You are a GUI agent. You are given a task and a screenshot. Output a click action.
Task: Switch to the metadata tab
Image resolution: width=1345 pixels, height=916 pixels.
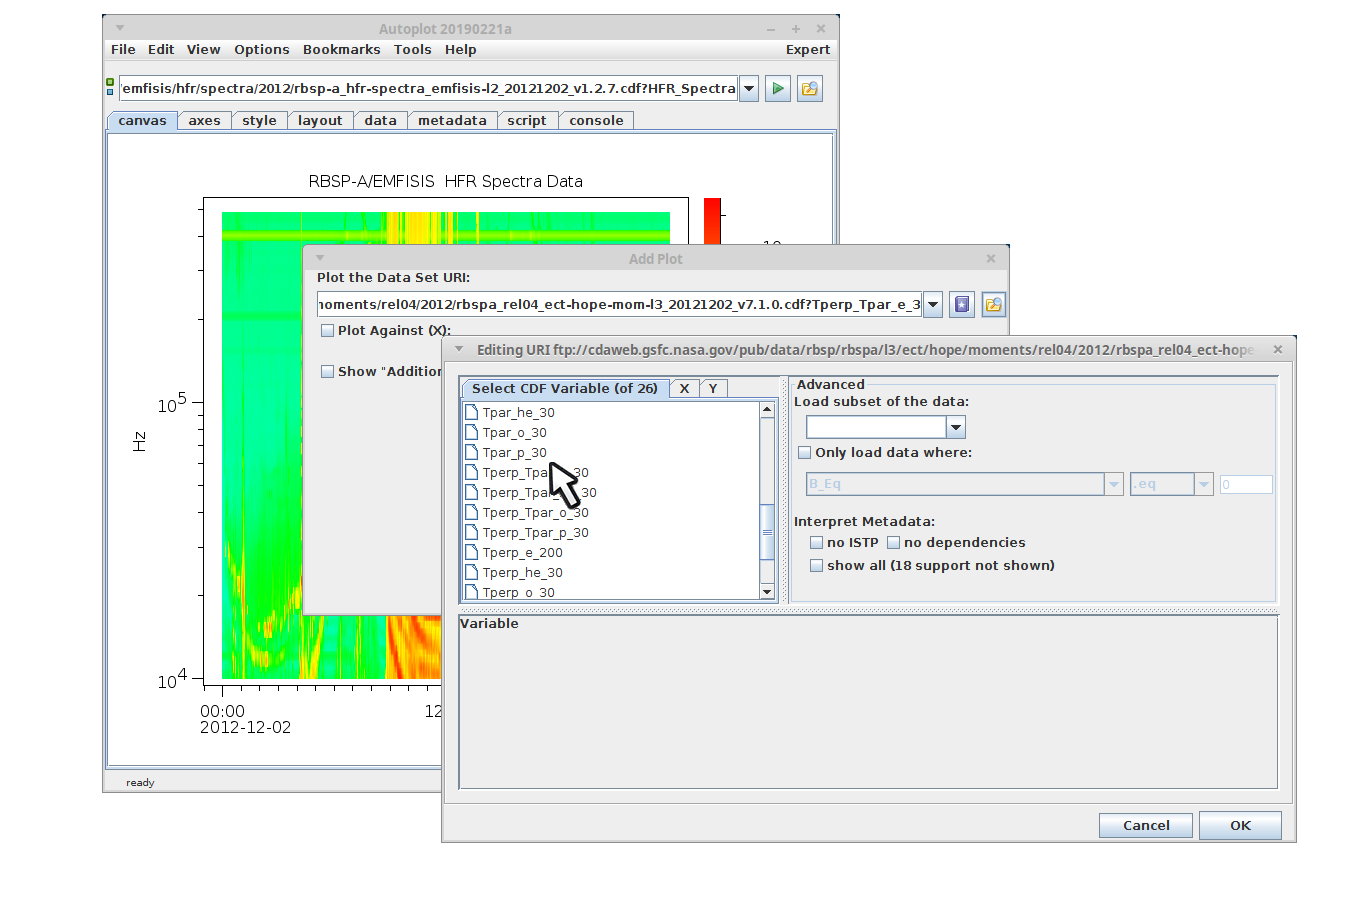(x=452, y=121)
